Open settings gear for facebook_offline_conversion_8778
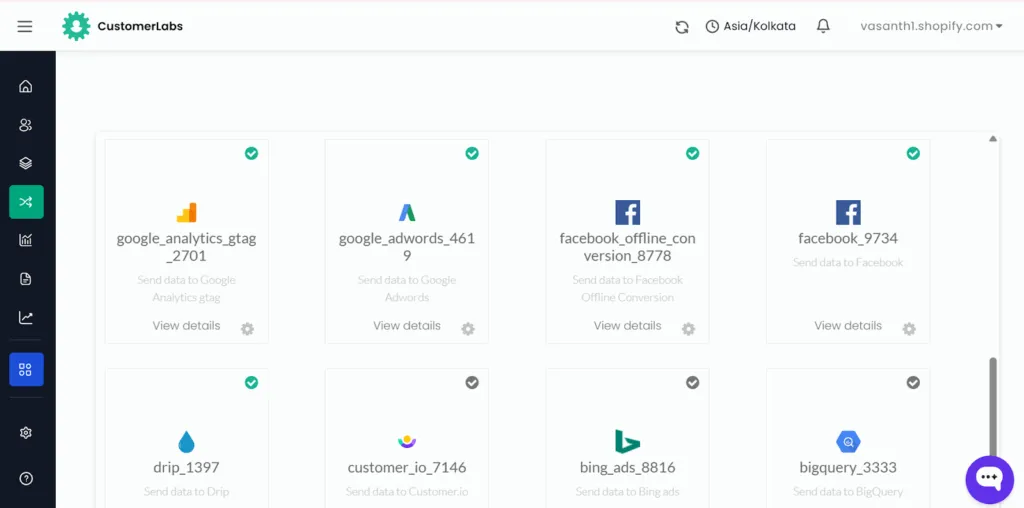The height and width of the screenshot is (508, 1024). point(688,329)
